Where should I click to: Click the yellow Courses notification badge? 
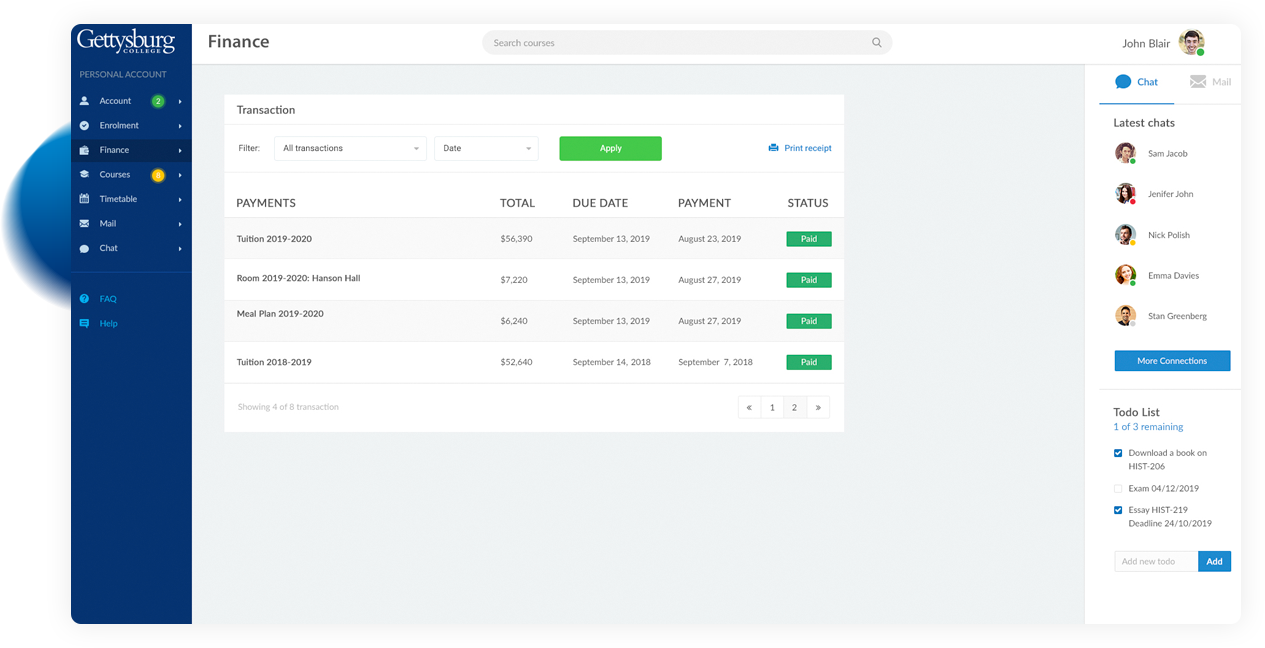tap(158, 175)
